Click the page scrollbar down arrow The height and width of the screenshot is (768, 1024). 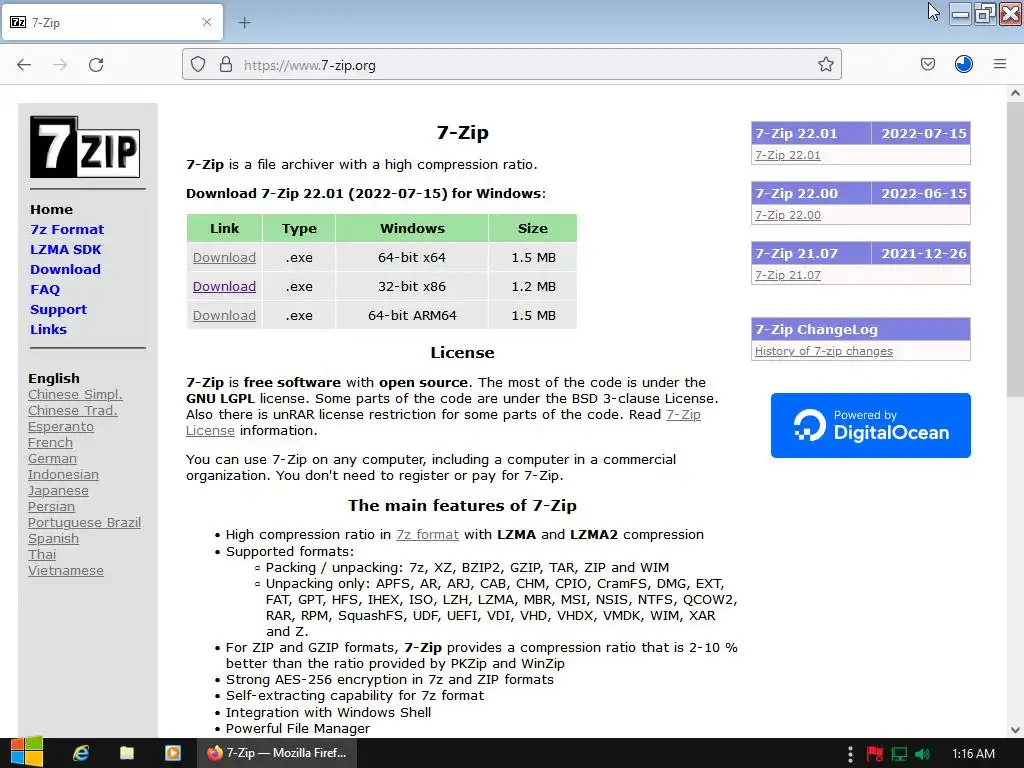click(x=1015, y=729)
